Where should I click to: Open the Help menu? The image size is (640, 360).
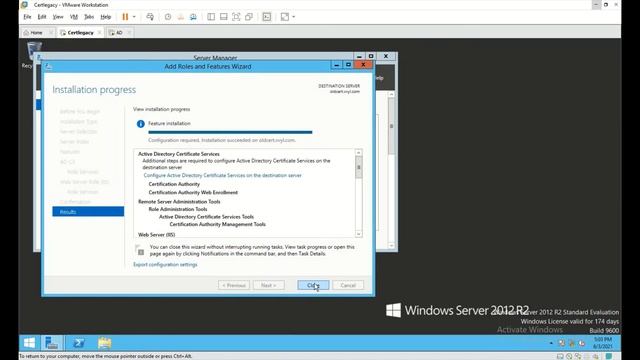click(106, 17)
